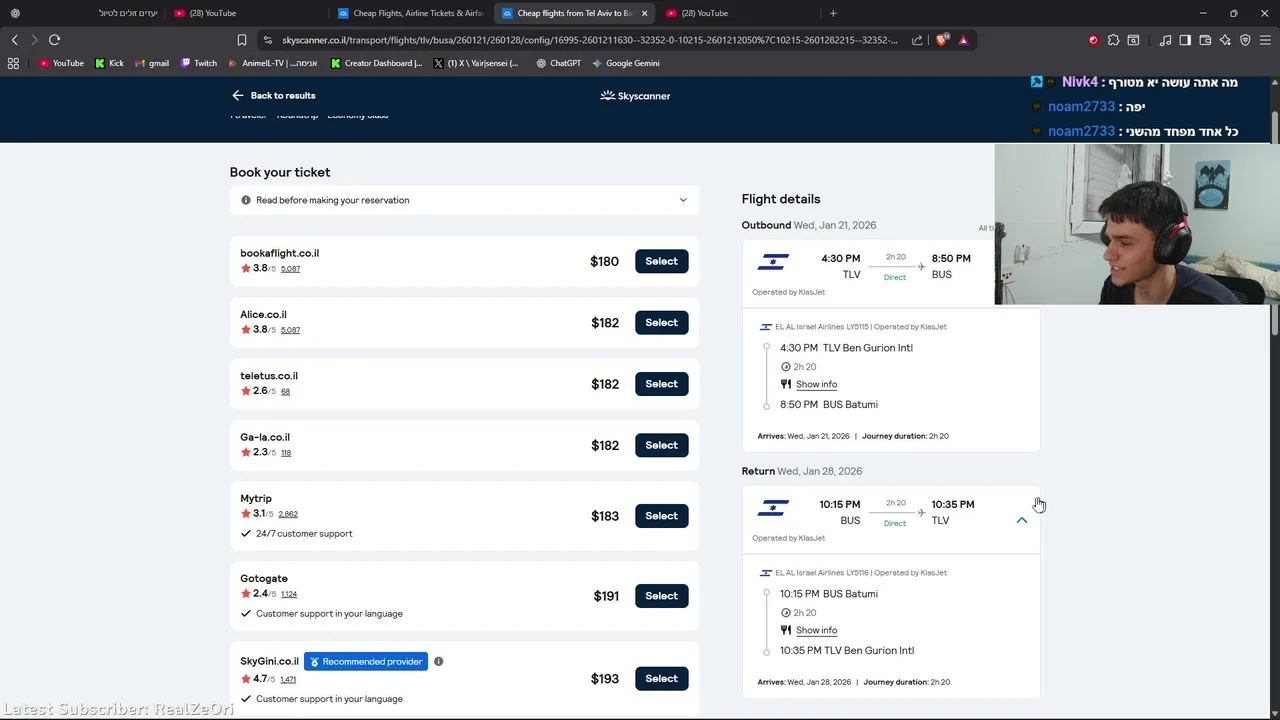Select the bookaflight.co.il $180 offer
Viewport: 1280px width, 720px height.
661,261
